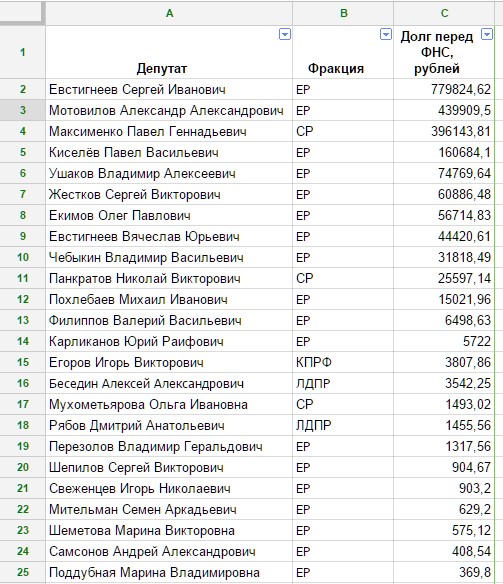Select cell with Евстигнеев Сергей Иванович

point(169,89)
